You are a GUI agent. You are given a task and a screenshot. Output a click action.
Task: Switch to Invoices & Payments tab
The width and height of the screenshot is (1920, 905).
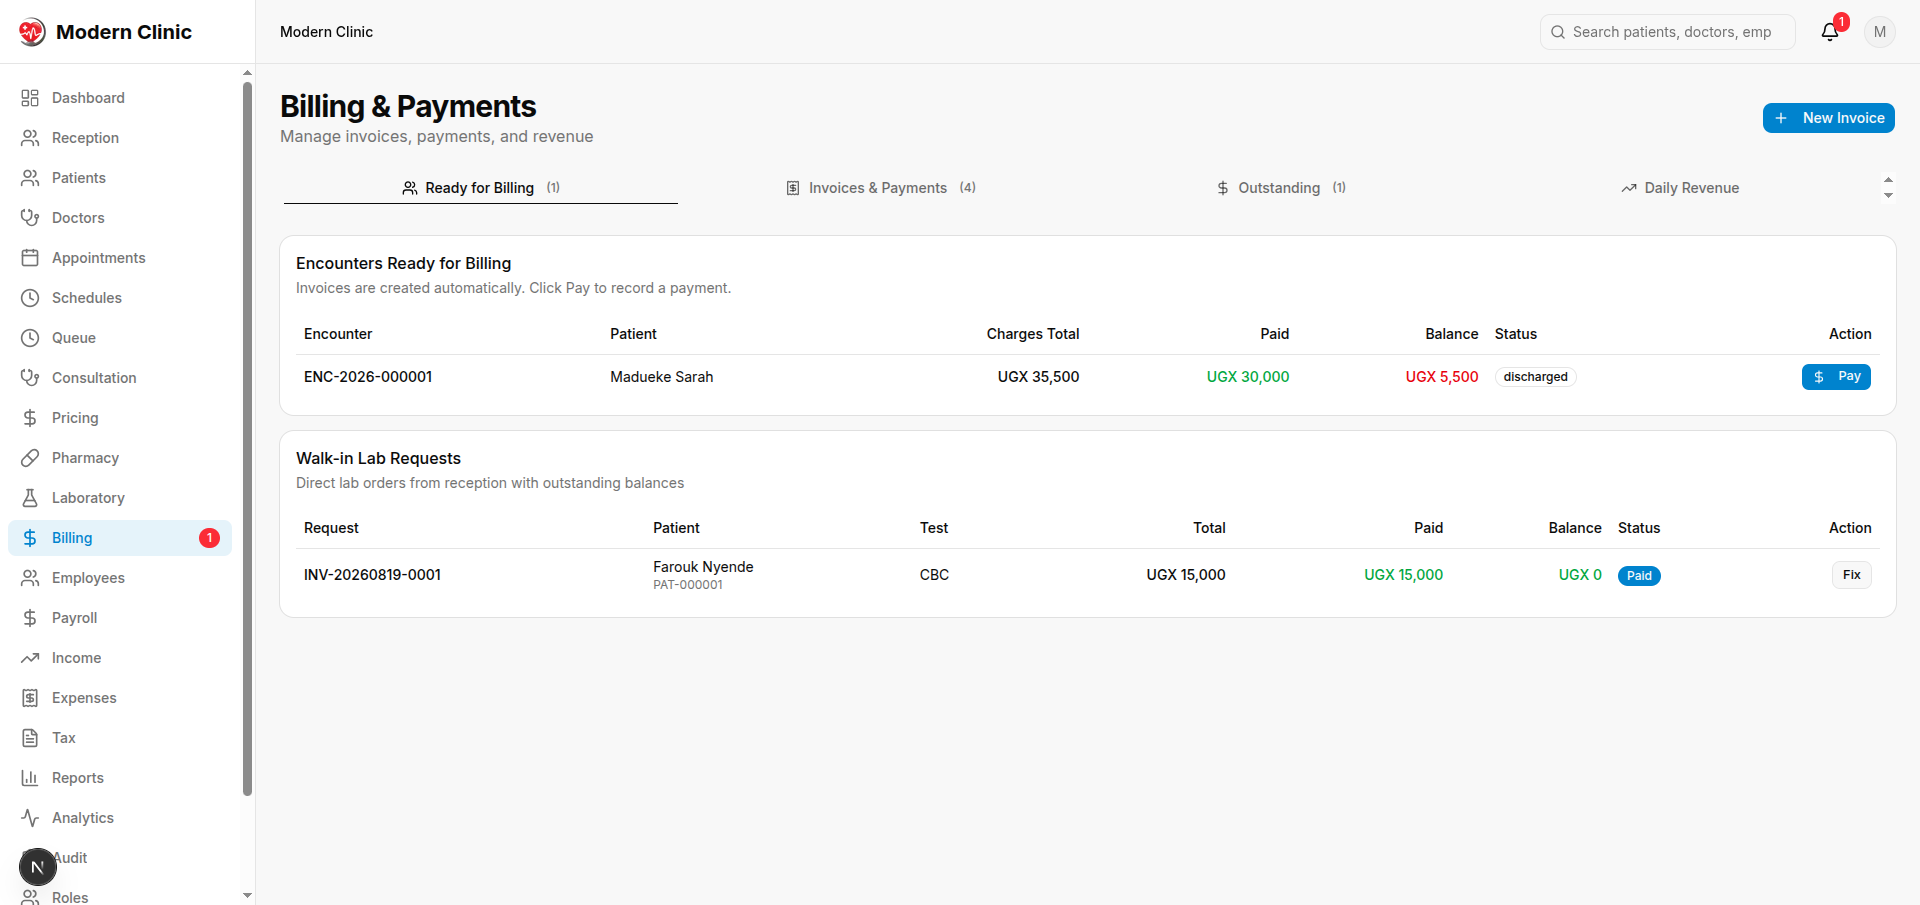click(881, 188)
